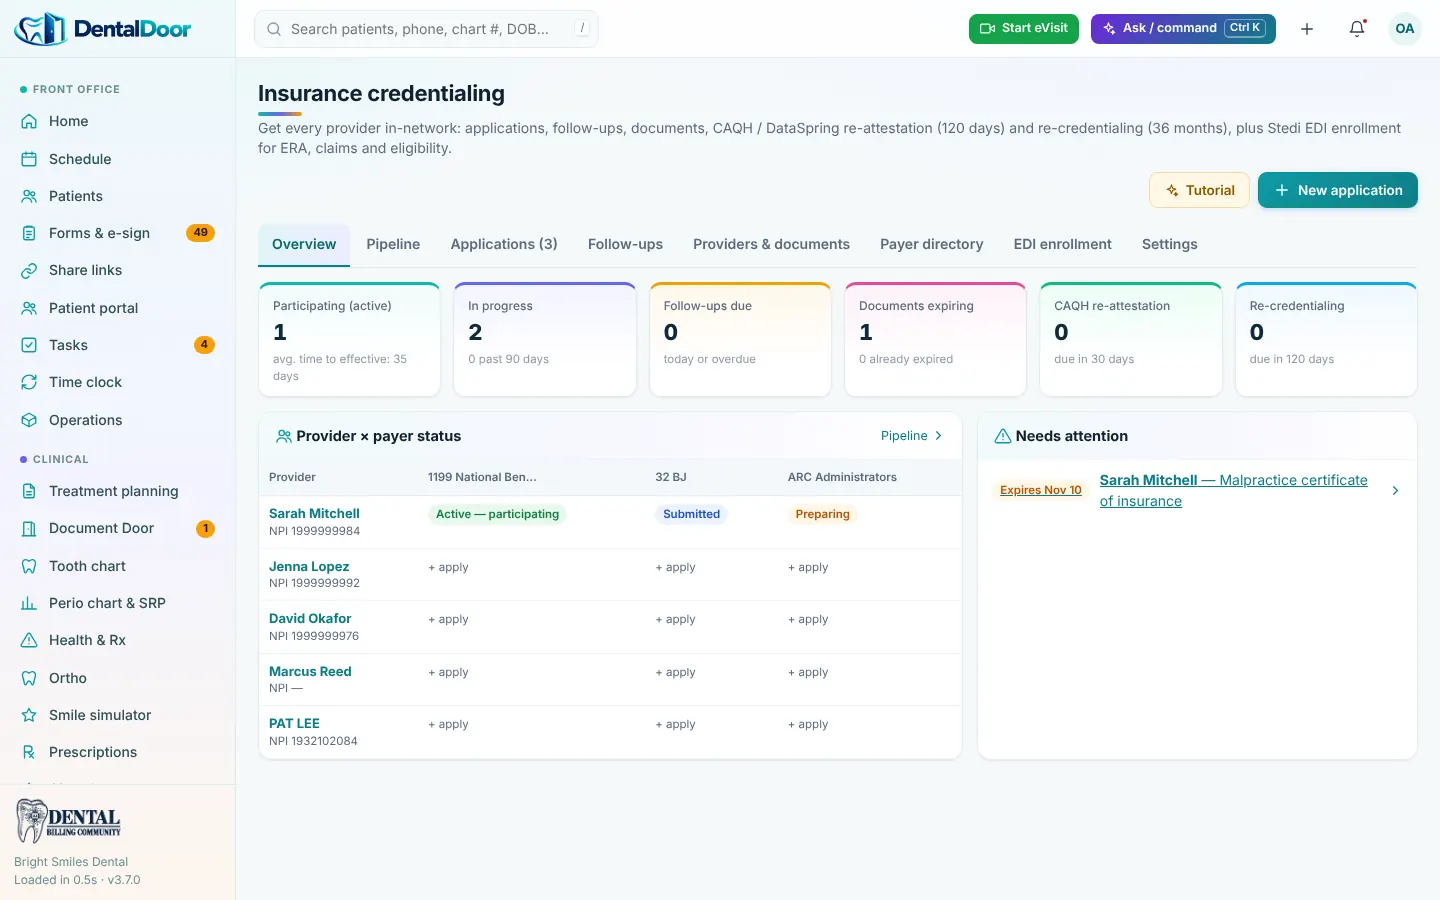Screen dimensions: 1440x900
Task: Click the Patient portal icon
Action: point(29,308)
